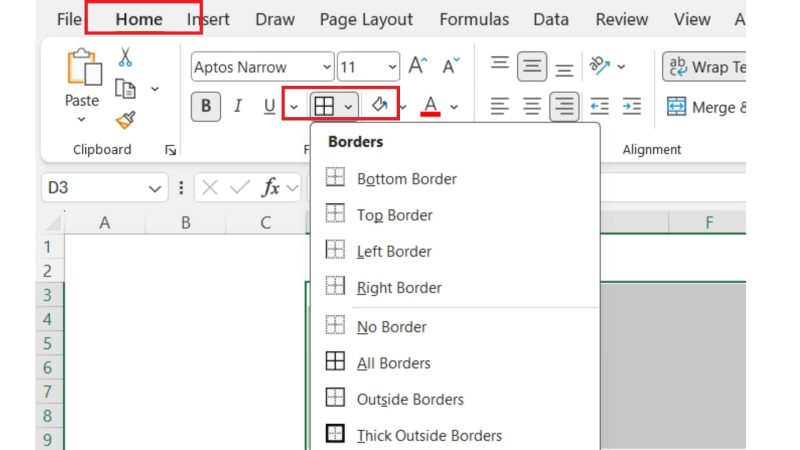800x450 pixels.
Task: Click the Select All corner triangle
Action: (x=53, y=223)
